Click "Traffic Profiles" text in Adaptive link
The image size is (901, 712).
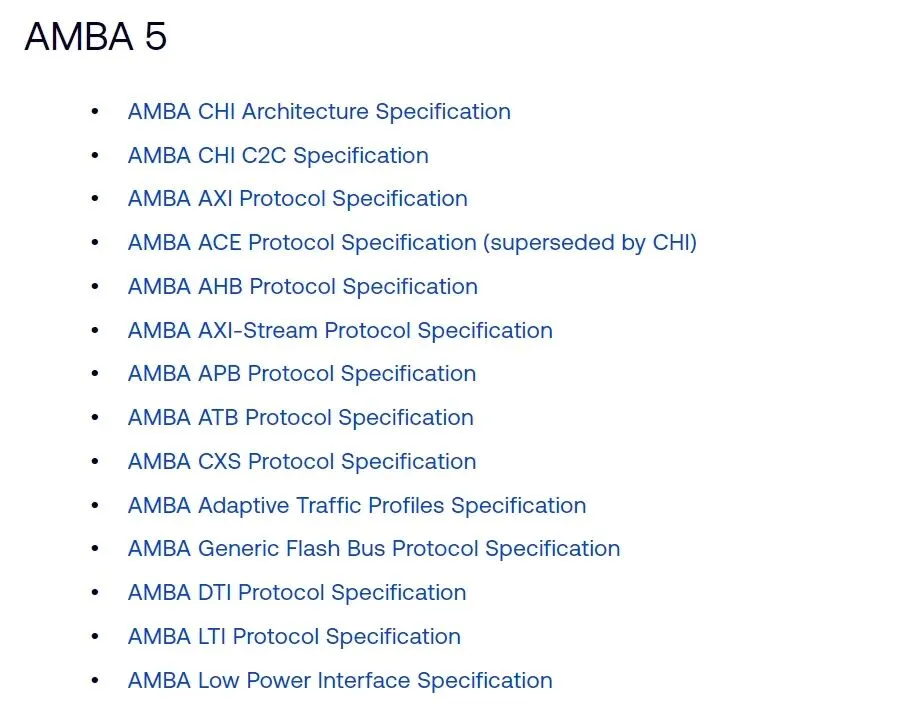click(x=370, y=506)
